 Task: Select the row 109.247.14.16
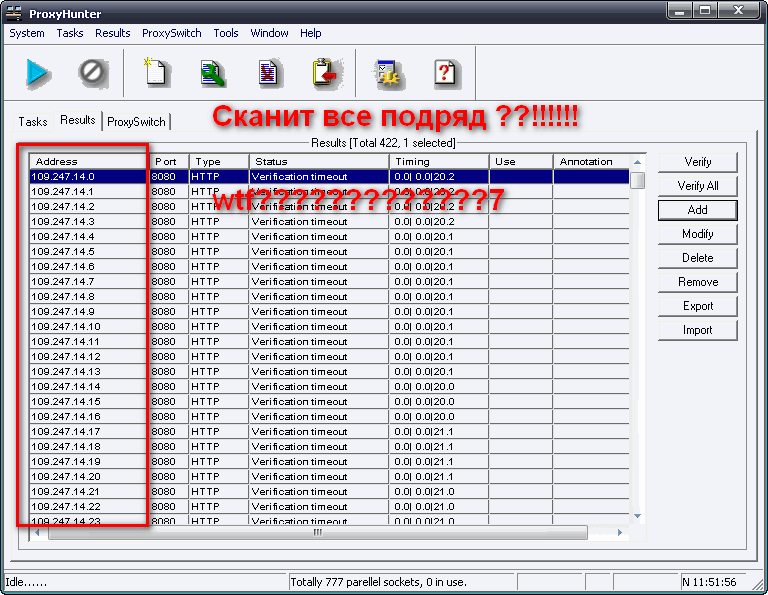(330, 416)
